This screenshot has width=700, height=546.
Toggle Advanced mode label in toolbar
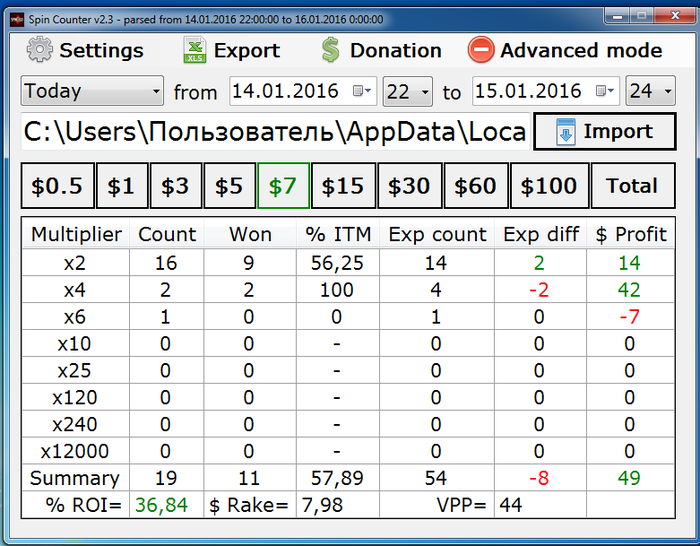coord(581,50)
